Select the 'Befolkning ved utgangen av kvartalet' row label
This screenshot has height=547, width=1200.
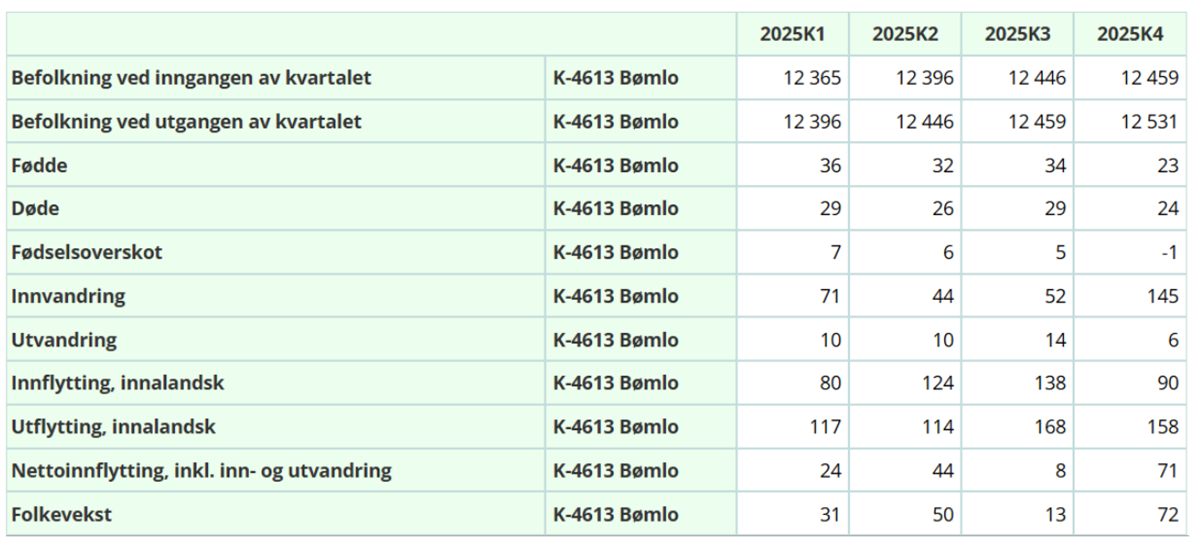186,122
